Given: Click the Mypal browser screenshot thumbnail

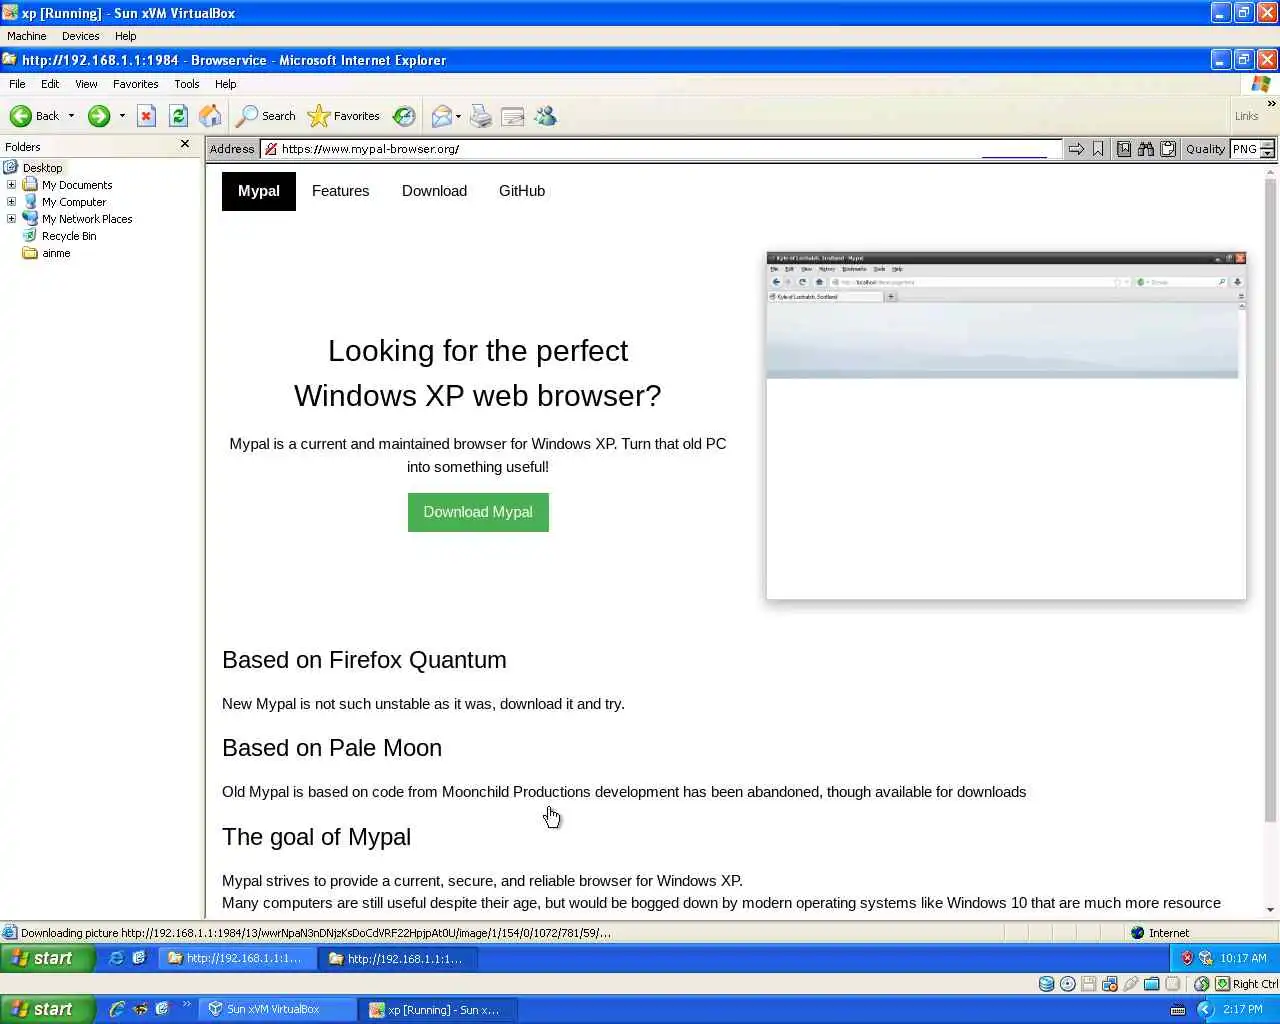Looking at the screenshot, I should tap(1006, 426).
